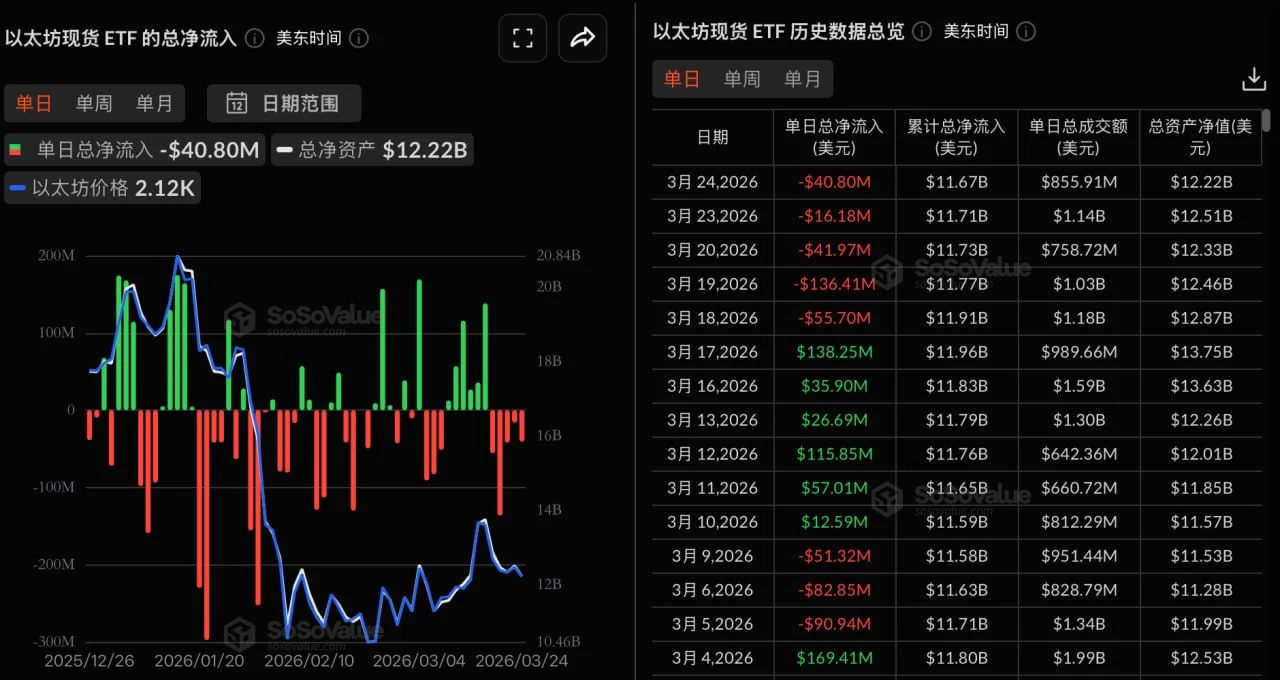Select the 3月 23,2026 date cell
Image resolution: width=1280 pixels, height=680 pixels.
712,216
